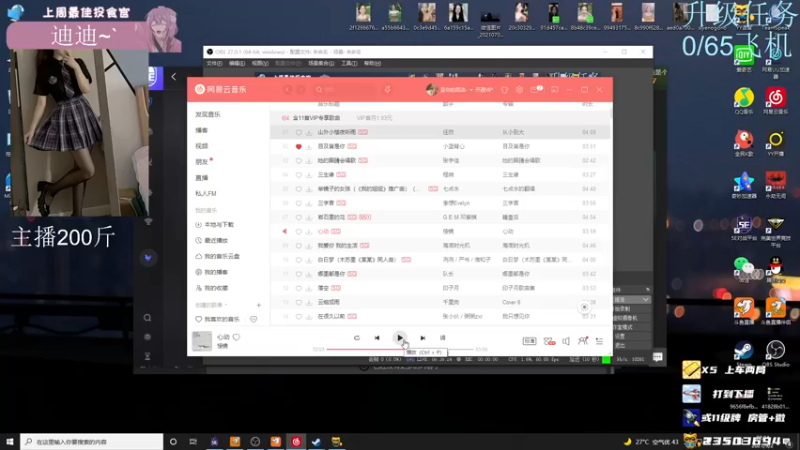Click the 开通VIP link
This screenshot has height=450, width=800.
pos(484,90)
